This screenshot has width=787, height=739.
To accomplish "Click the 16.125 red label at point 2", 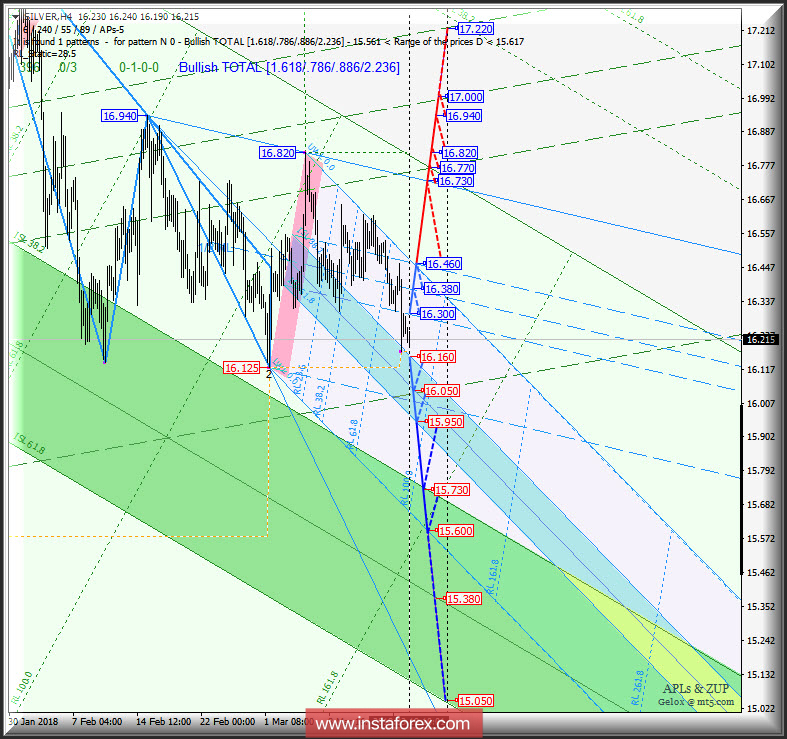I will (242, 368).
